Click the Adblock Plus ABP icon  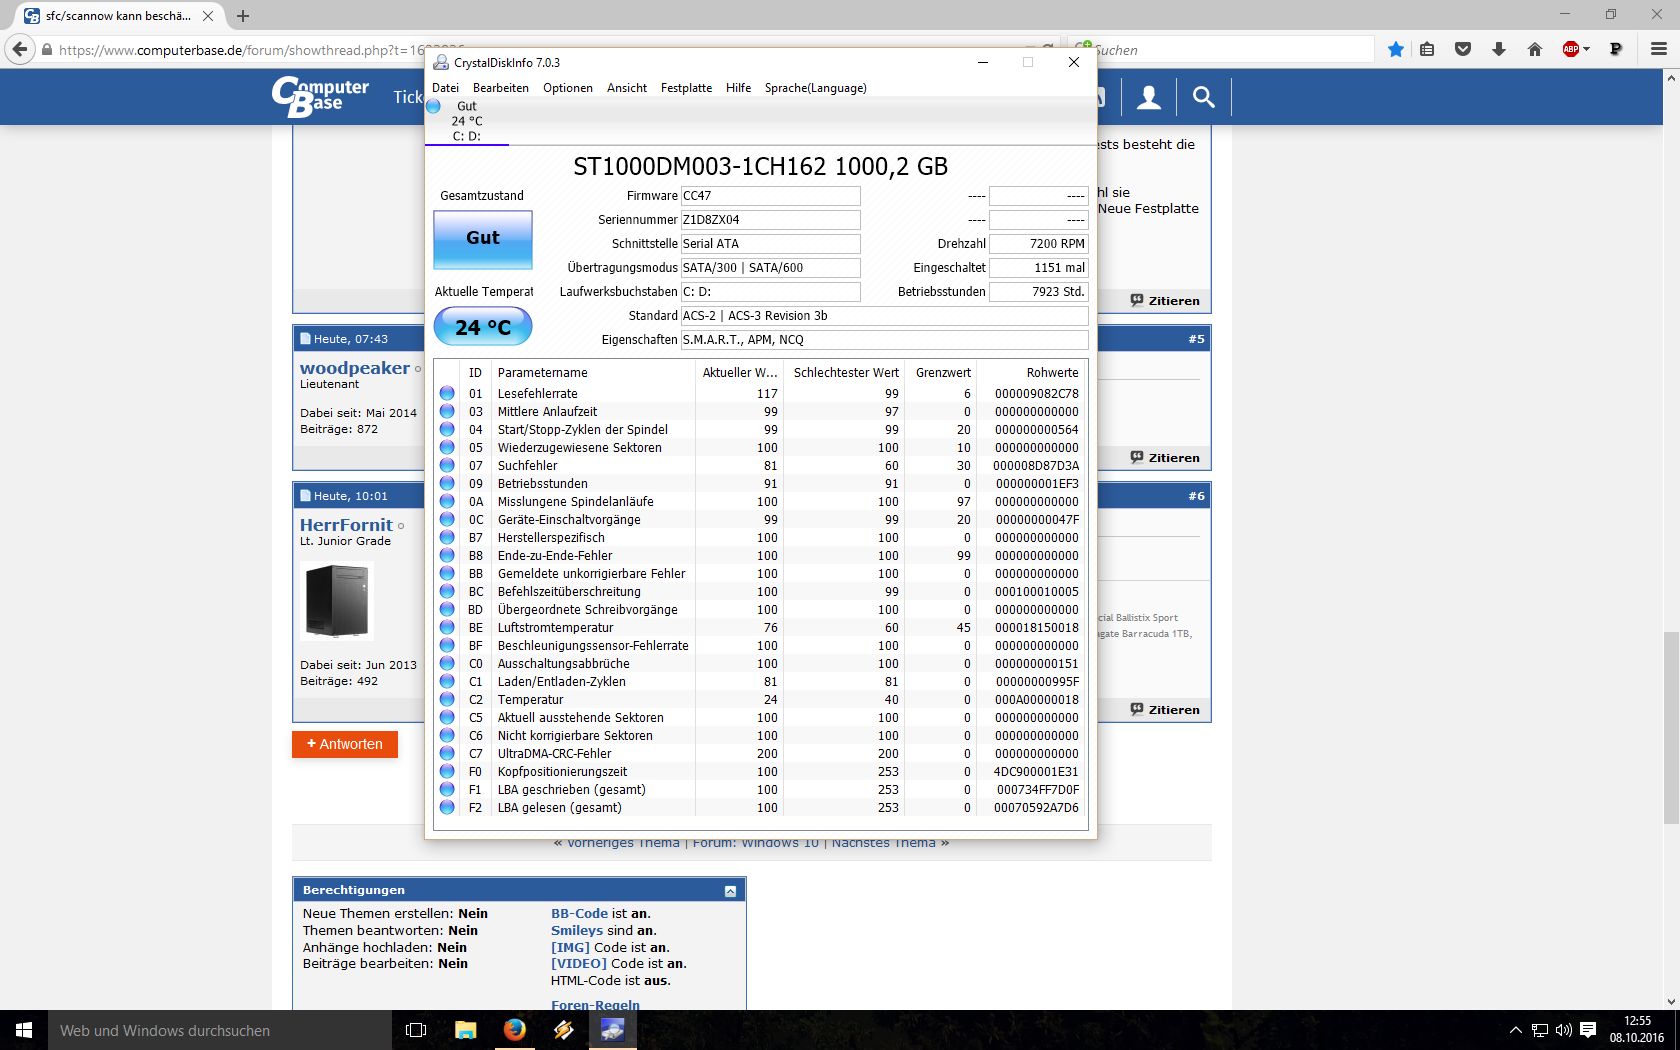point(1570,49)
